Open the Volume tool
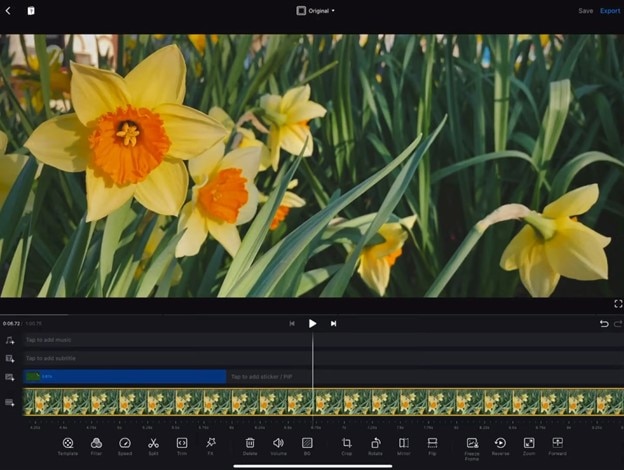This screenshot has width=624, height=470. 278,446
